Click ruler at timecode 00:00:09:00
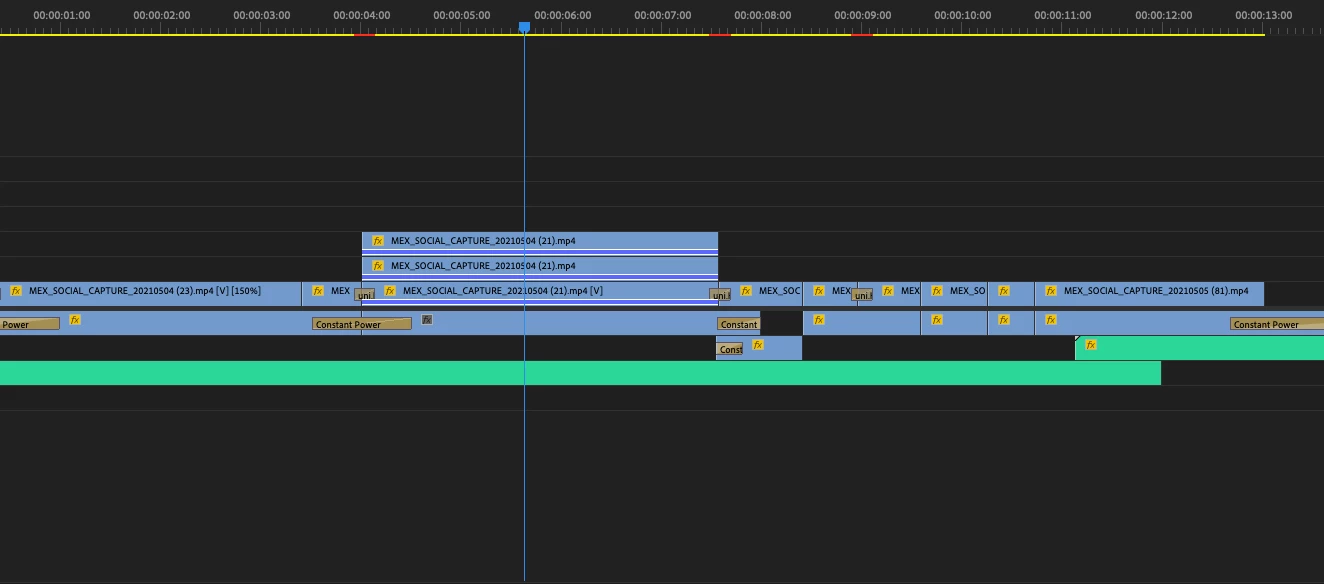1324x584 pixels. [862, 15]
